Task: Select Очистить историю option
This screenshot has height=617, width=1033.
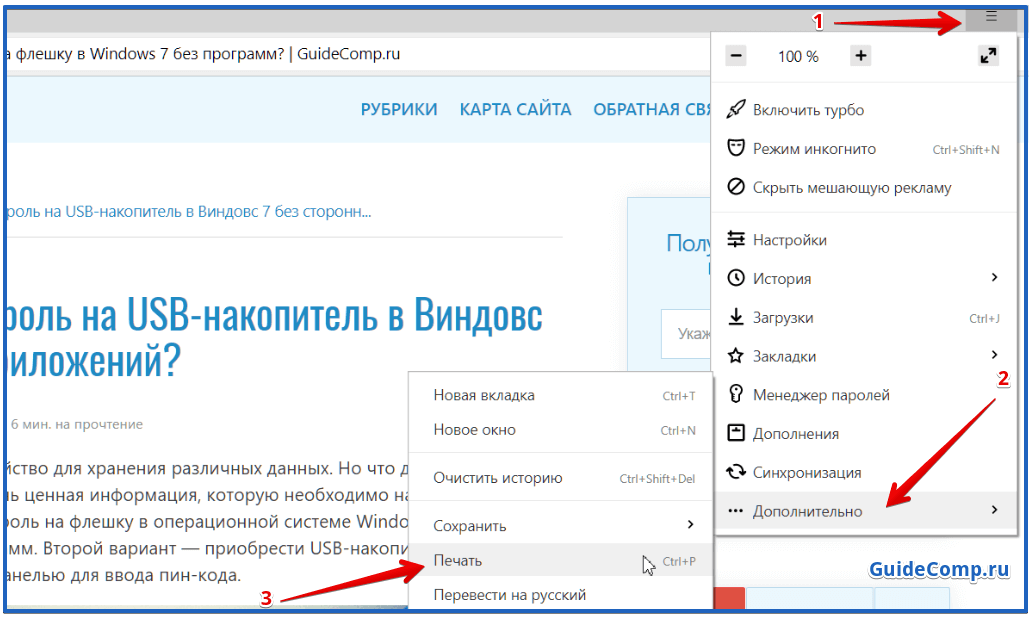Action: click(x=561, y=478)
